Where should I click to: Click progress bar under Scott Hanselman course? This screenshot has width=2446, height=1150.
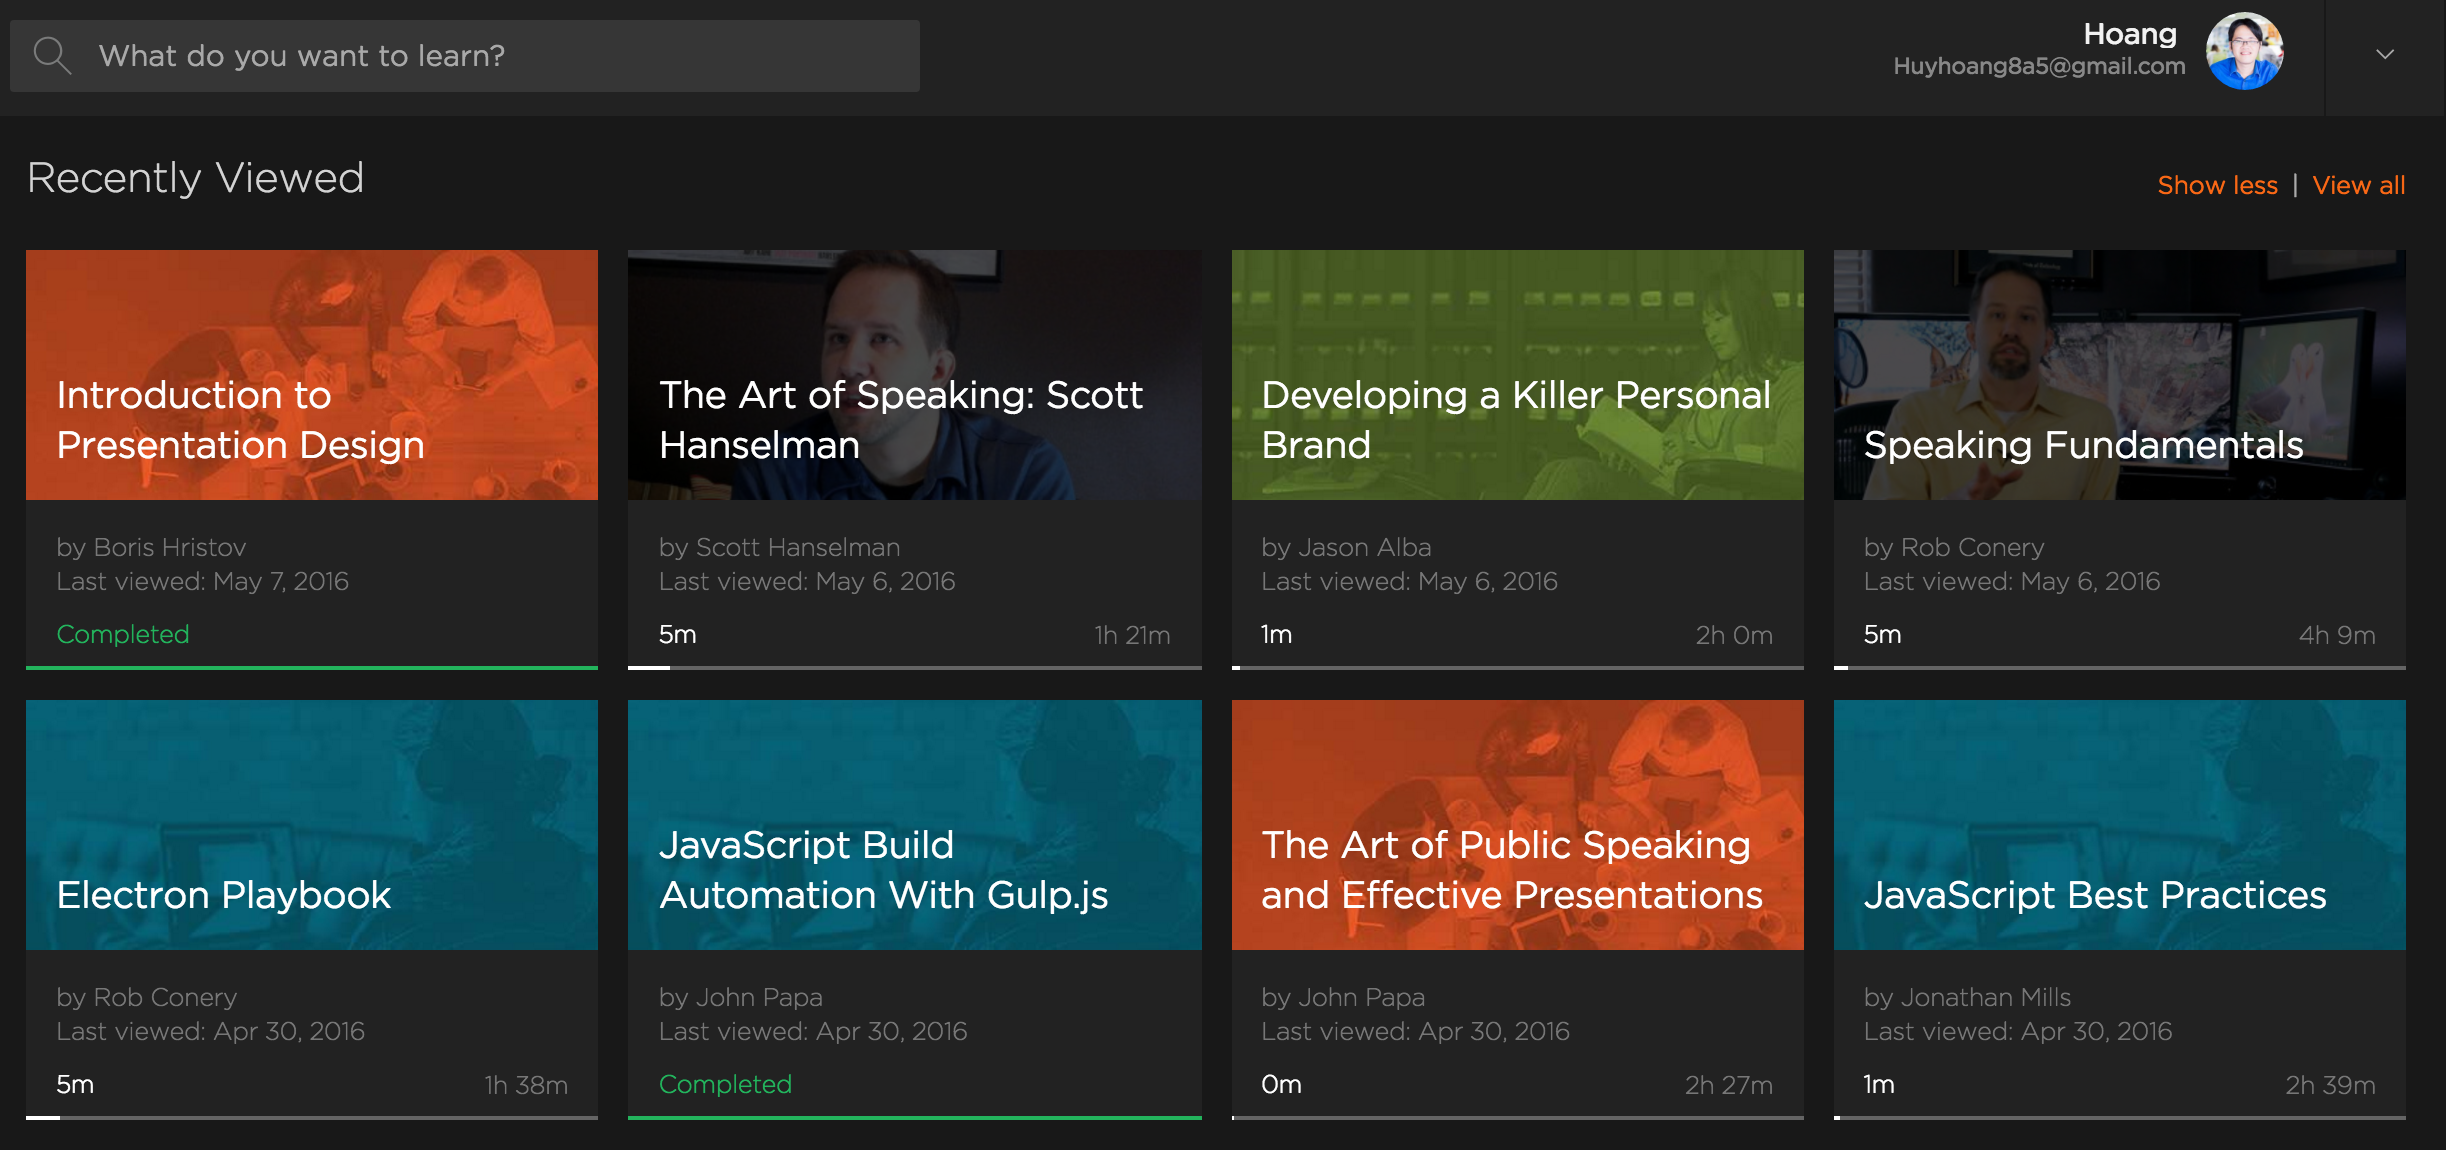point(914,667)
